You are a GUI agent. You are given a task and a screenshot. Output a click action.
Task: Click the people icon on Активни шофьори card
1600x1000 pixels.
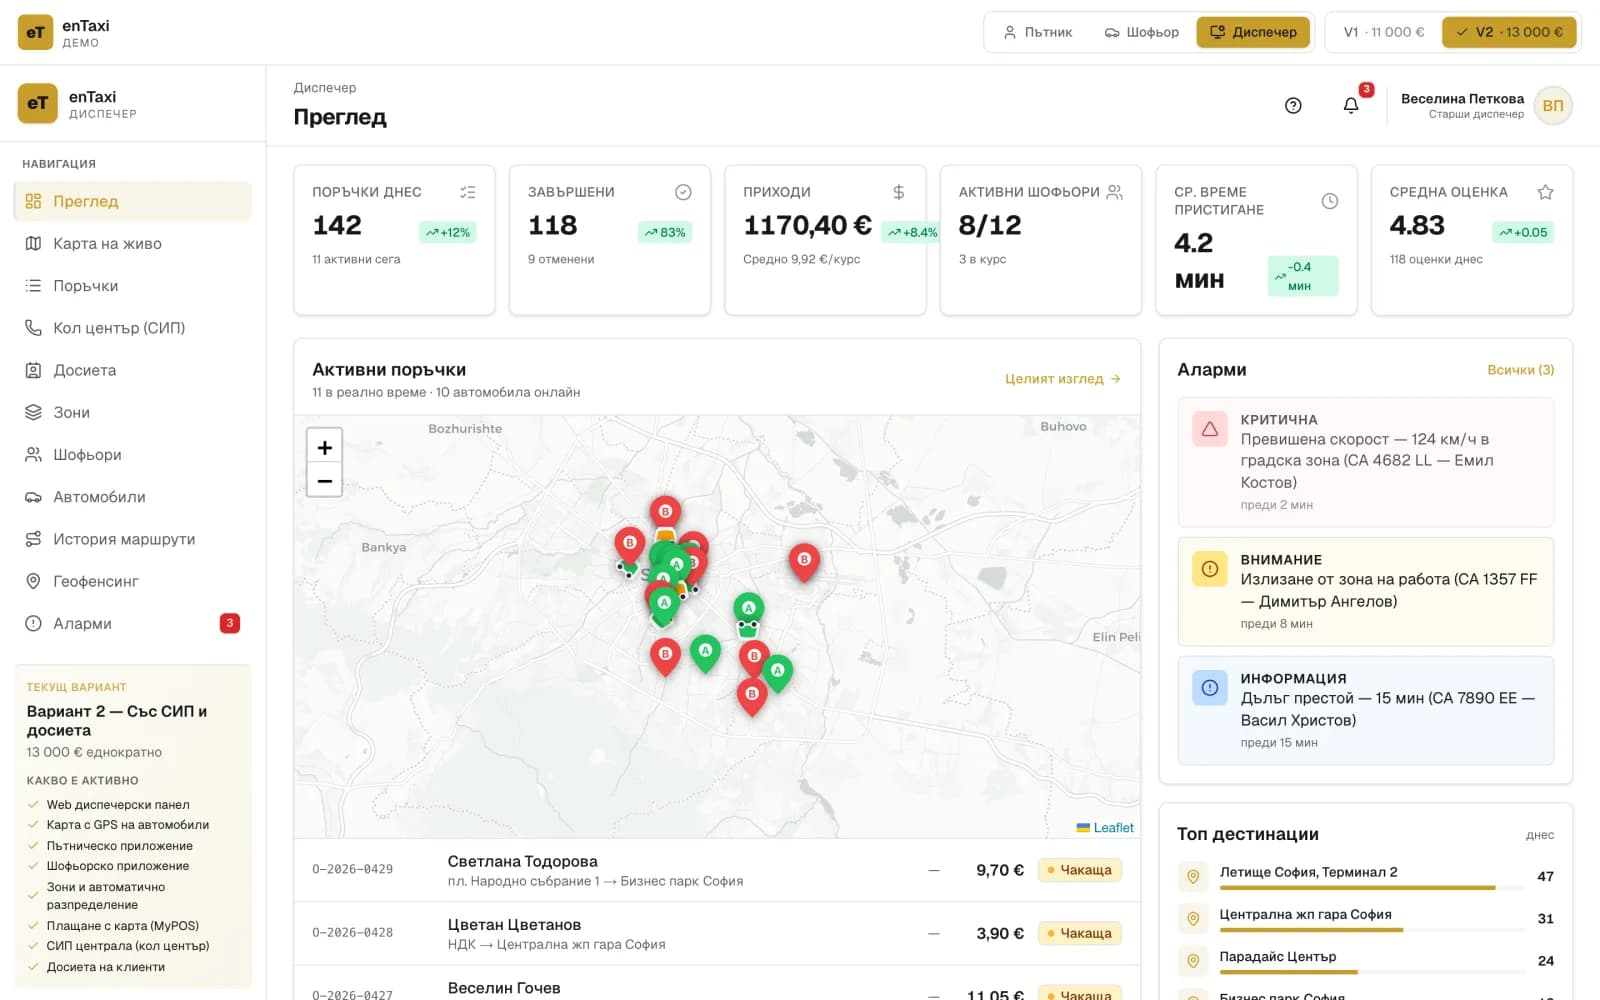point(1114,192)
